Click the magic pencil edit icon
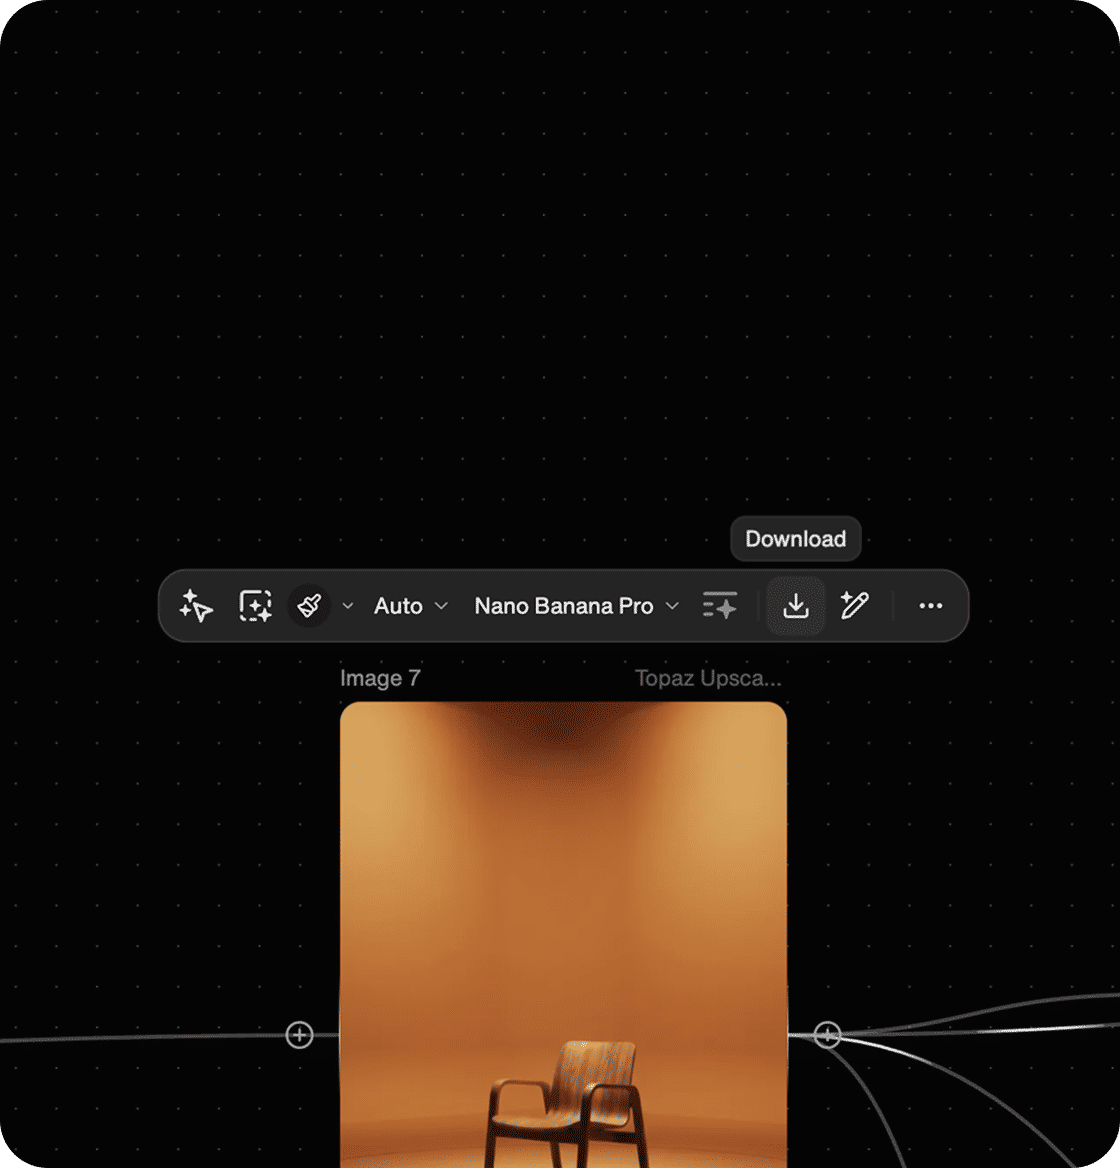Viewport: 1120px width, 1168px height. pos(854,606)
